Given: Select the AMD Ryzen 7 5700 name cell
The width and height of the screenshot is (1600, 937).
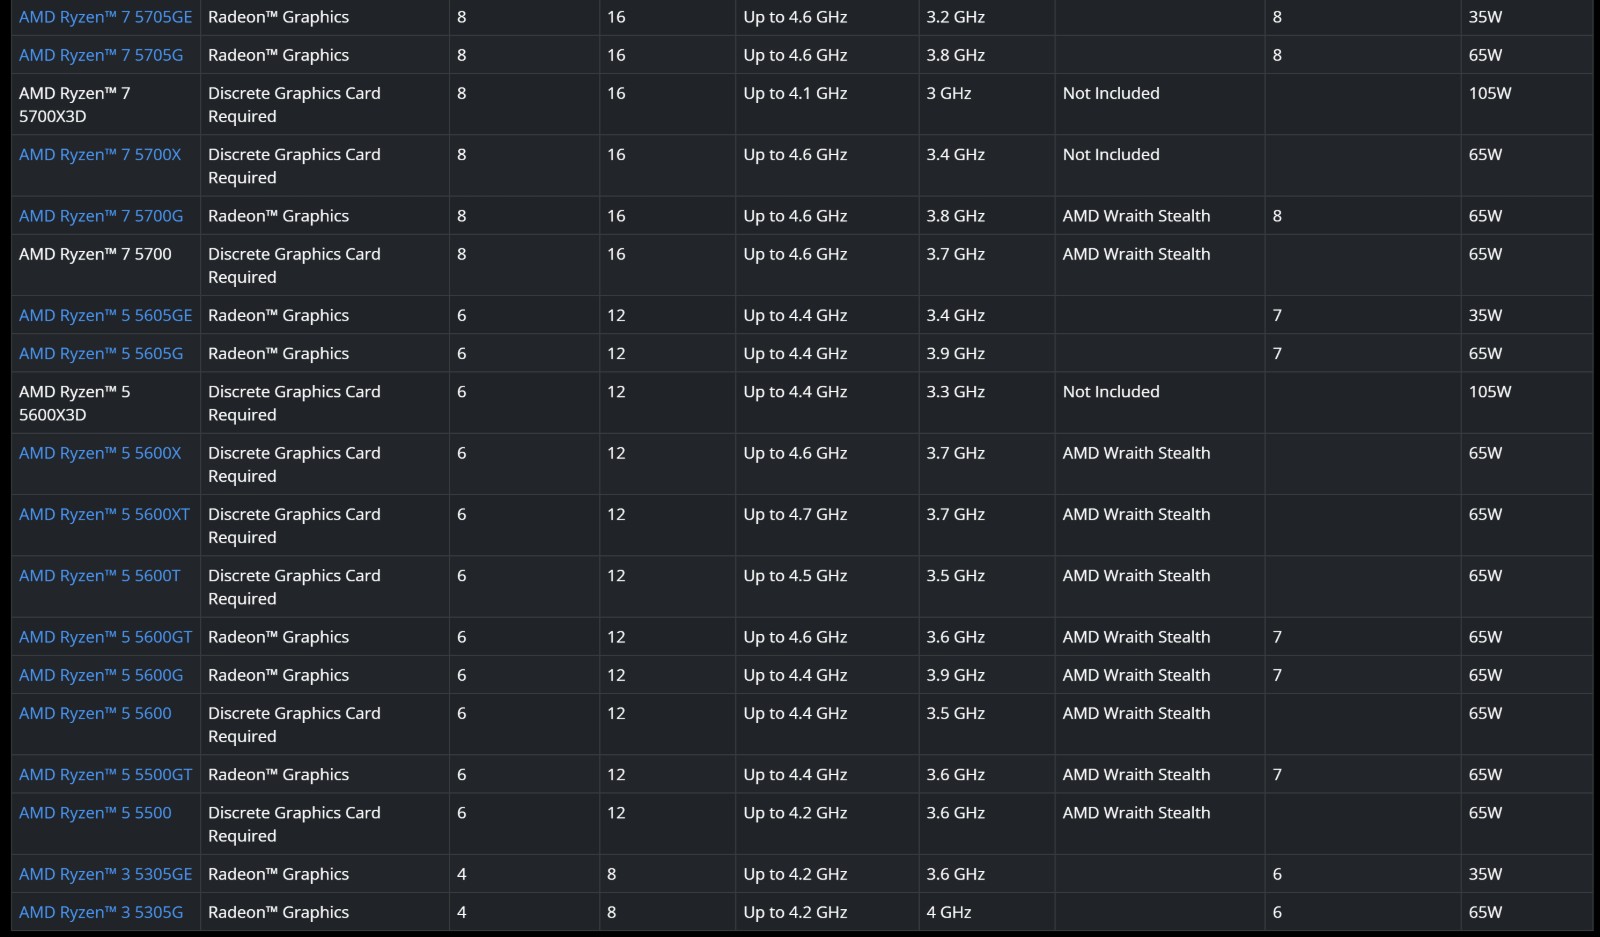Looking at the screenshot, I should [106, 265].
